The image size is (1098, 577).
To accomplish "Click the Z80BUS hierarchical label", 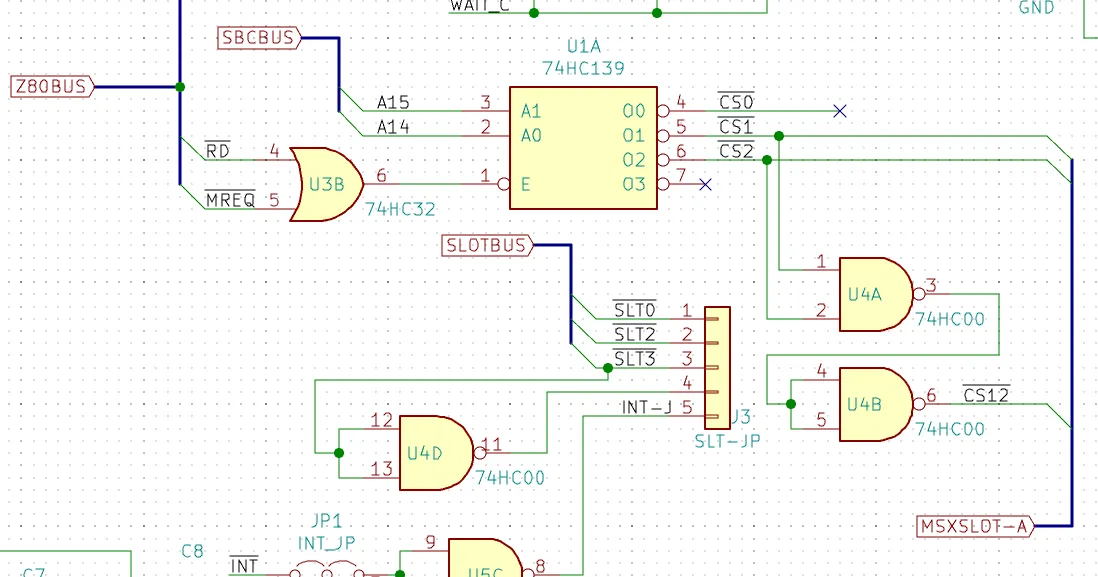I will tap(52, 87).
